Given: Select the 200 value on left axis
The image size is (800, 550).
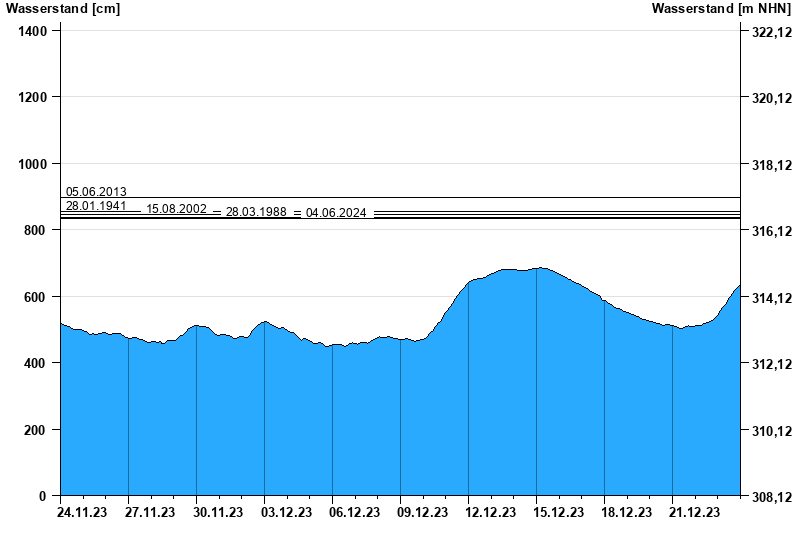Looking at the screenshot, I should [36, 430].
